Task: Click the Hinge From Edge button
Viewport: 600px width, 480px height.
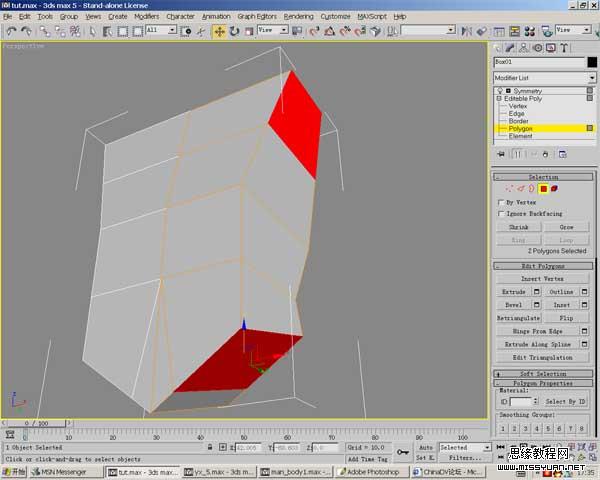Action: click(x=538, y=331)
